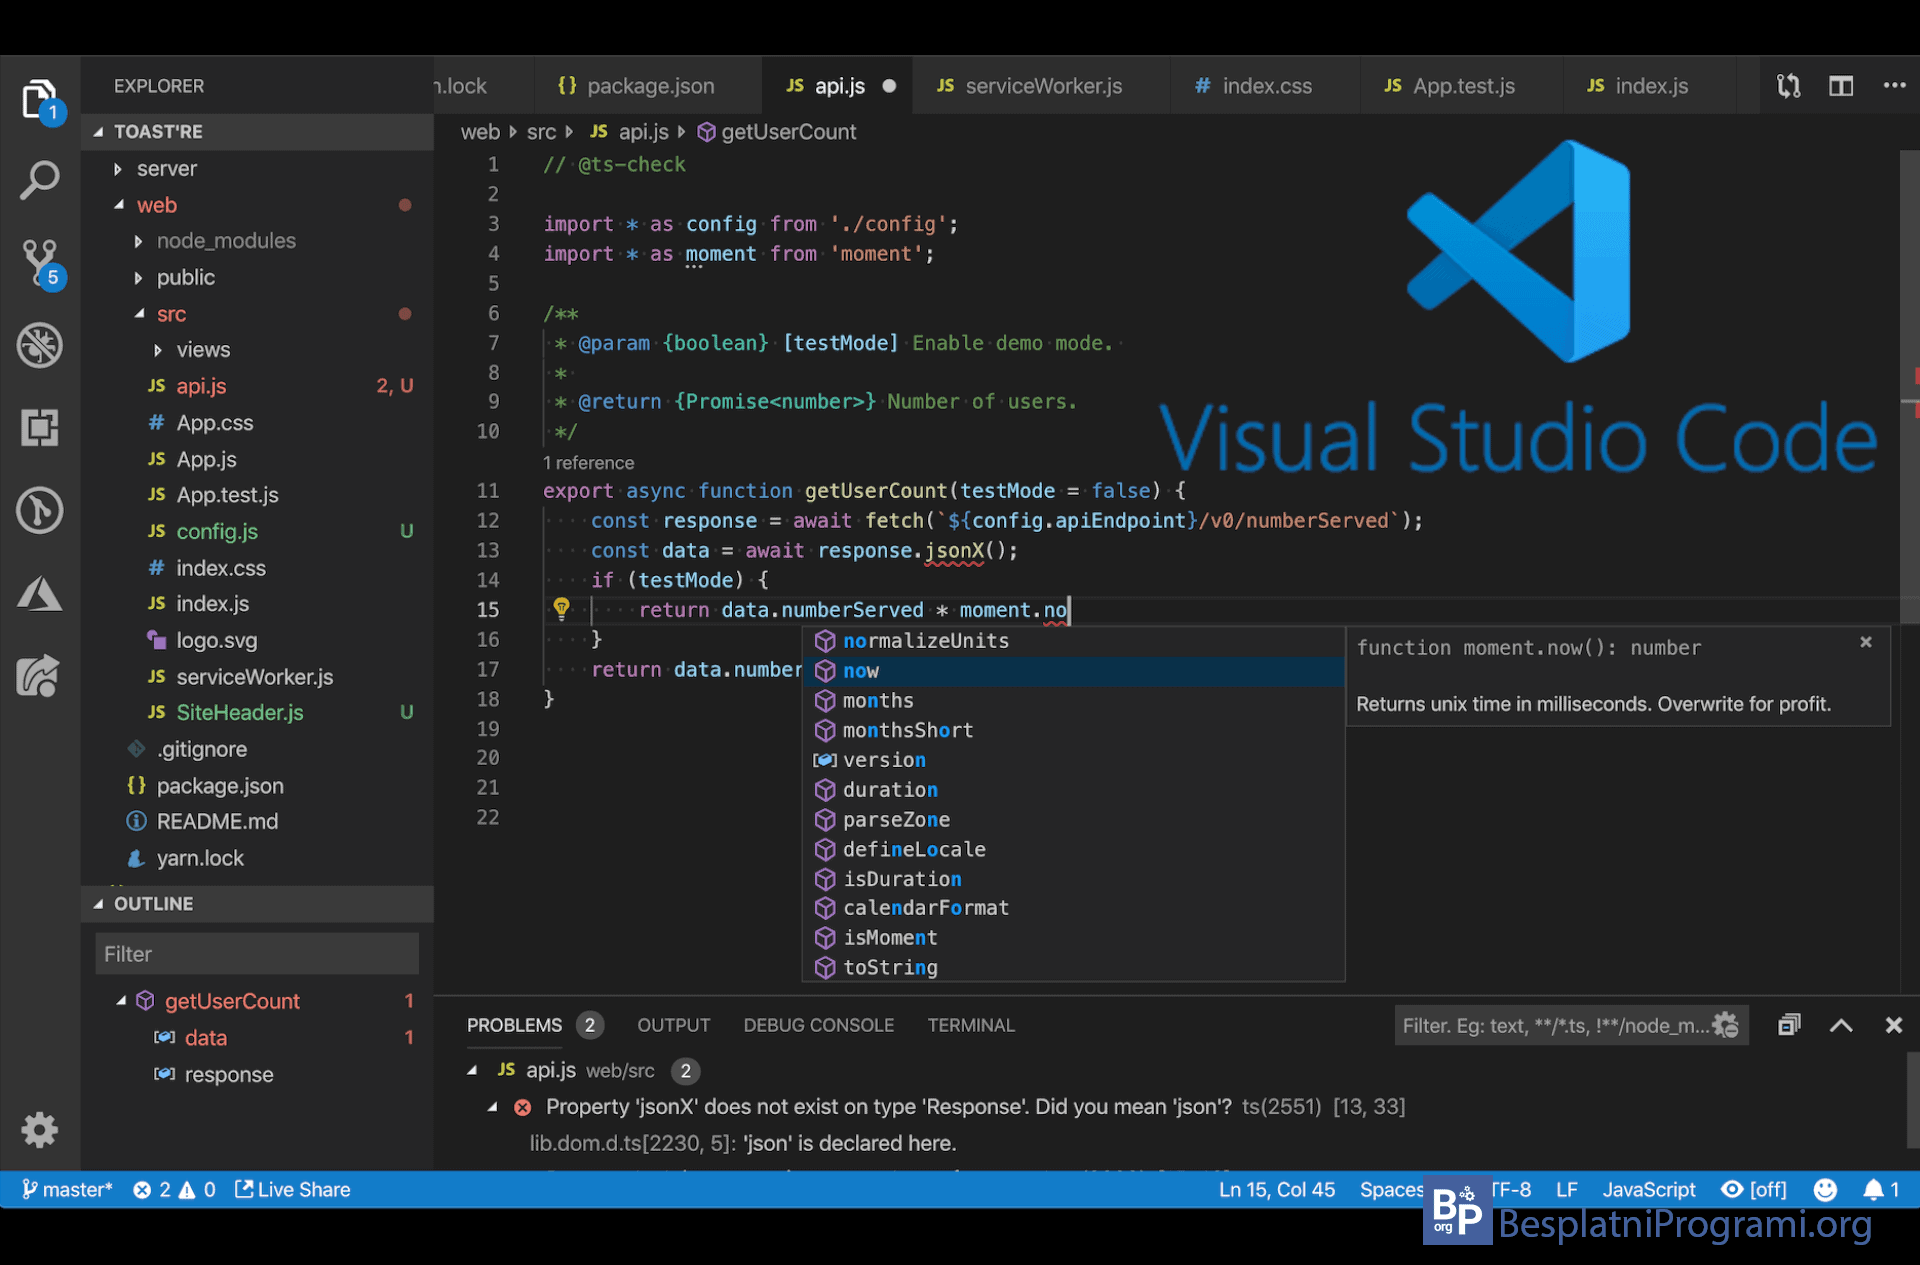
Task: Expand the views folder
Action: click(x=202, y=349)
